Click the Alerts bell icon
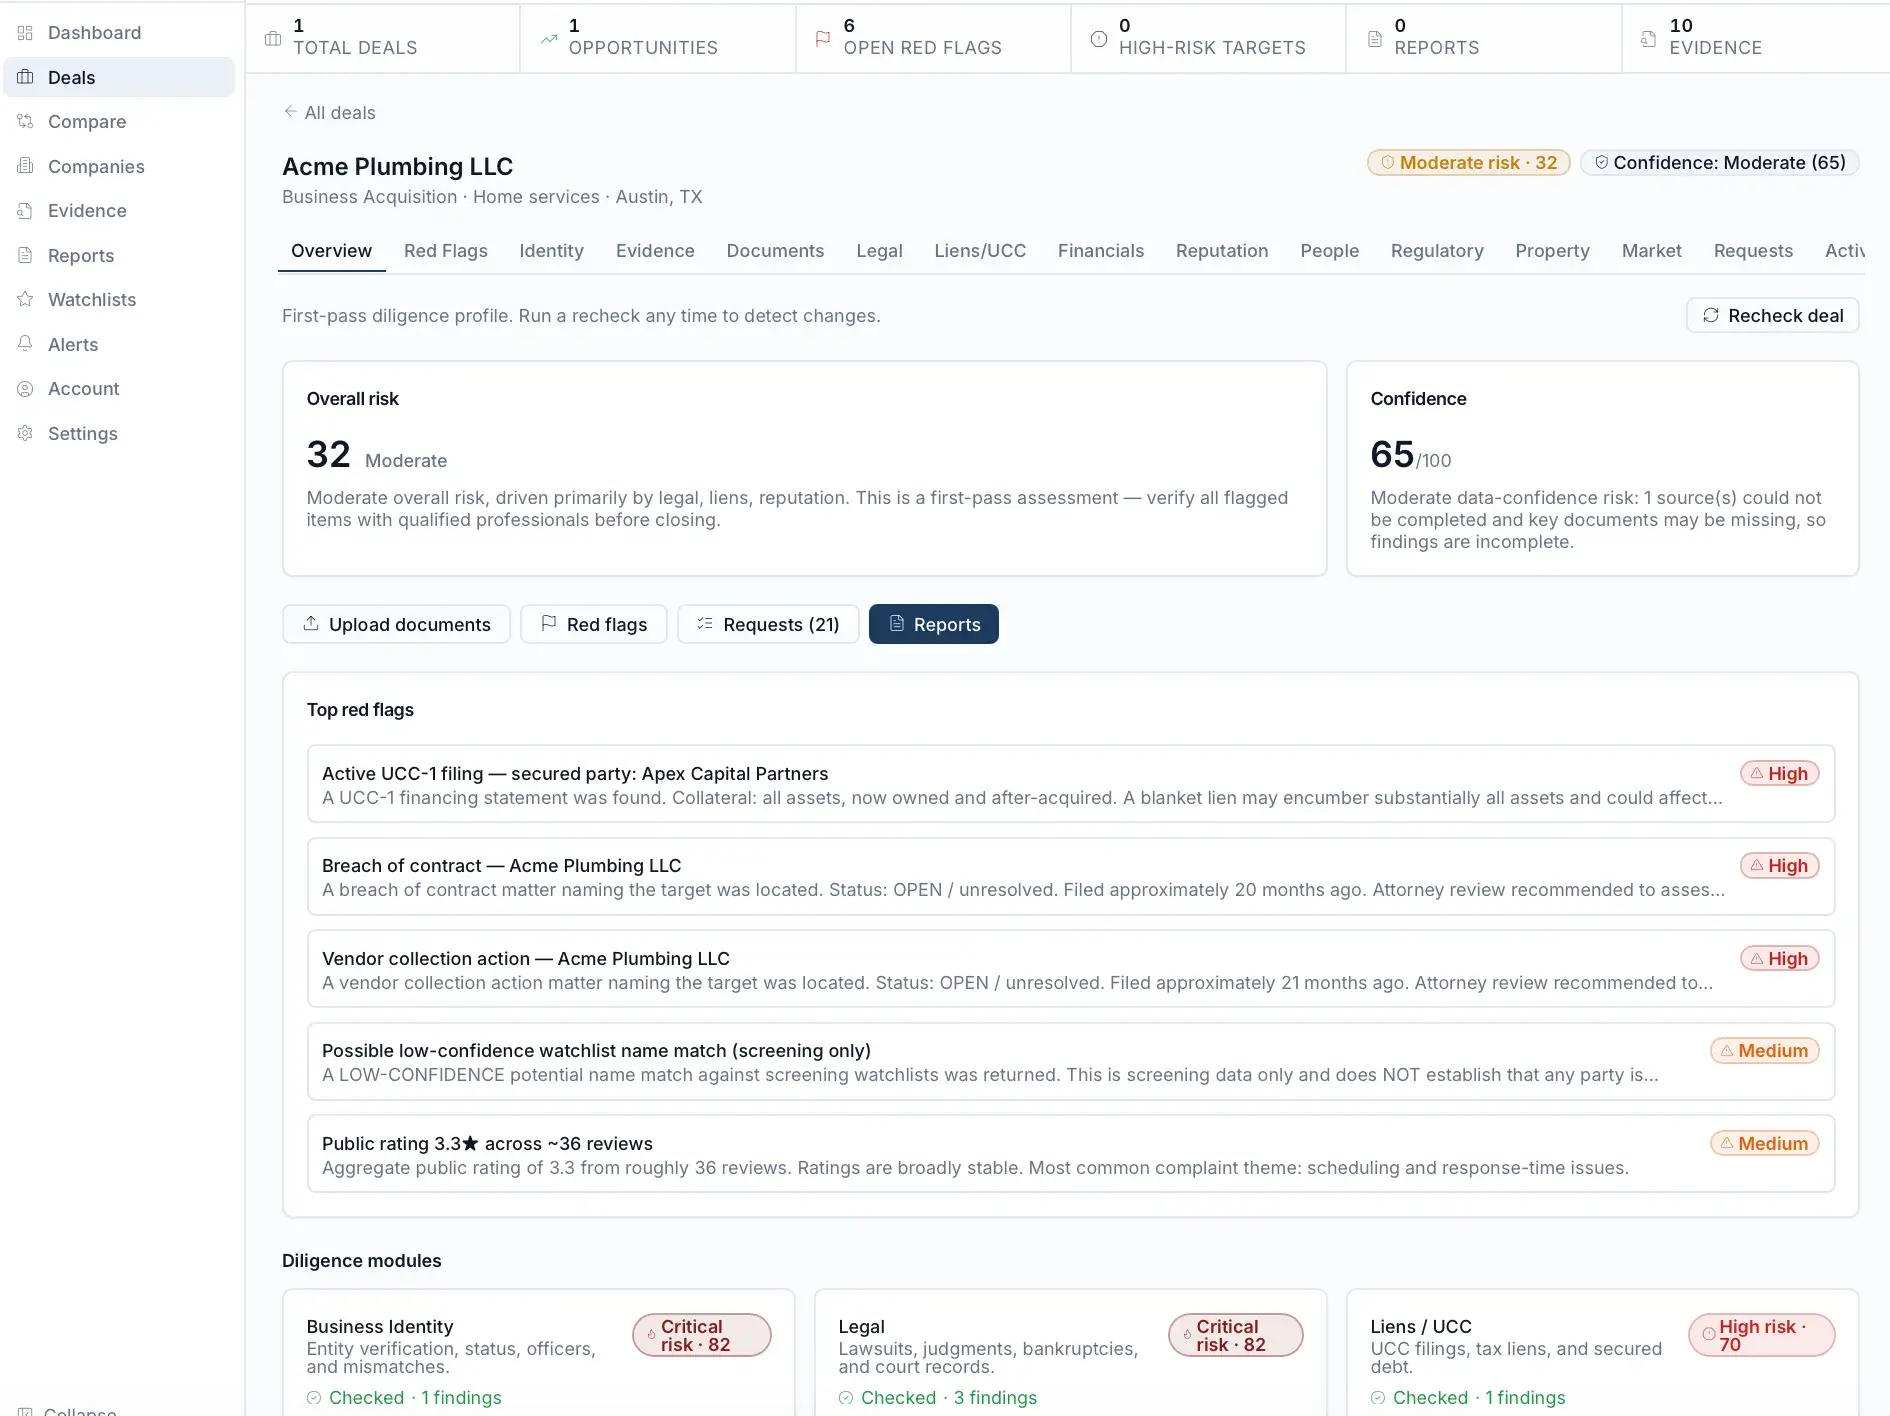The width and height of the screenshot is (1890, 1416). pos(26,344)
